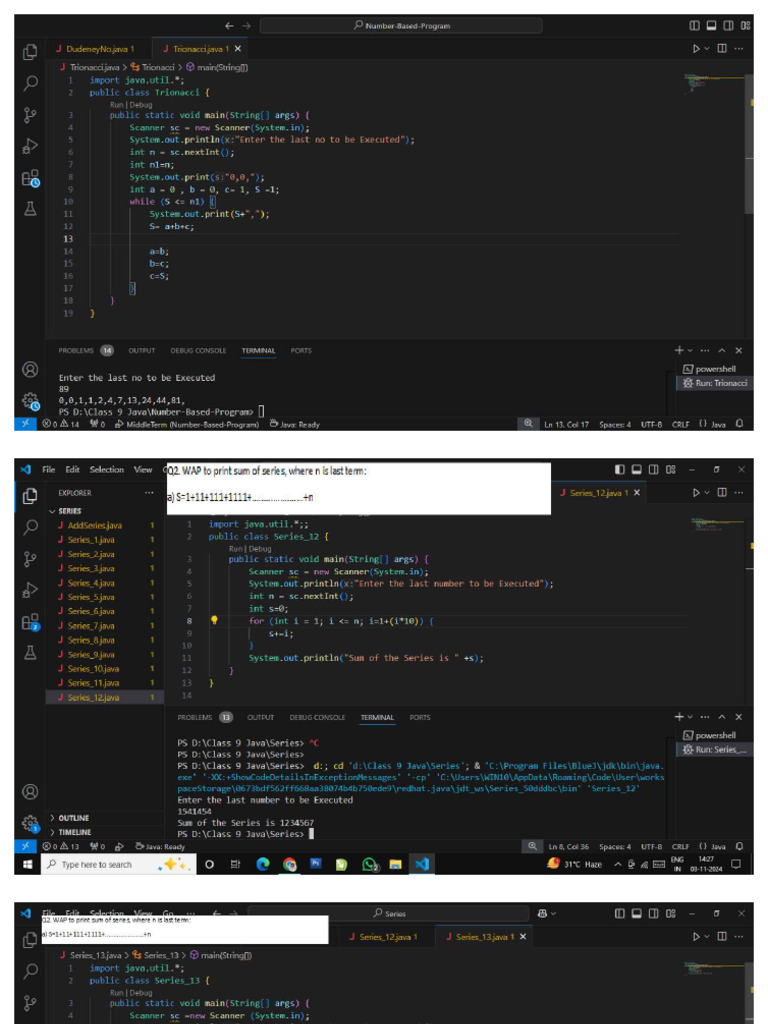
Task: Toggle Secondary Side Bar in Series_13 window
Action: 654,912
